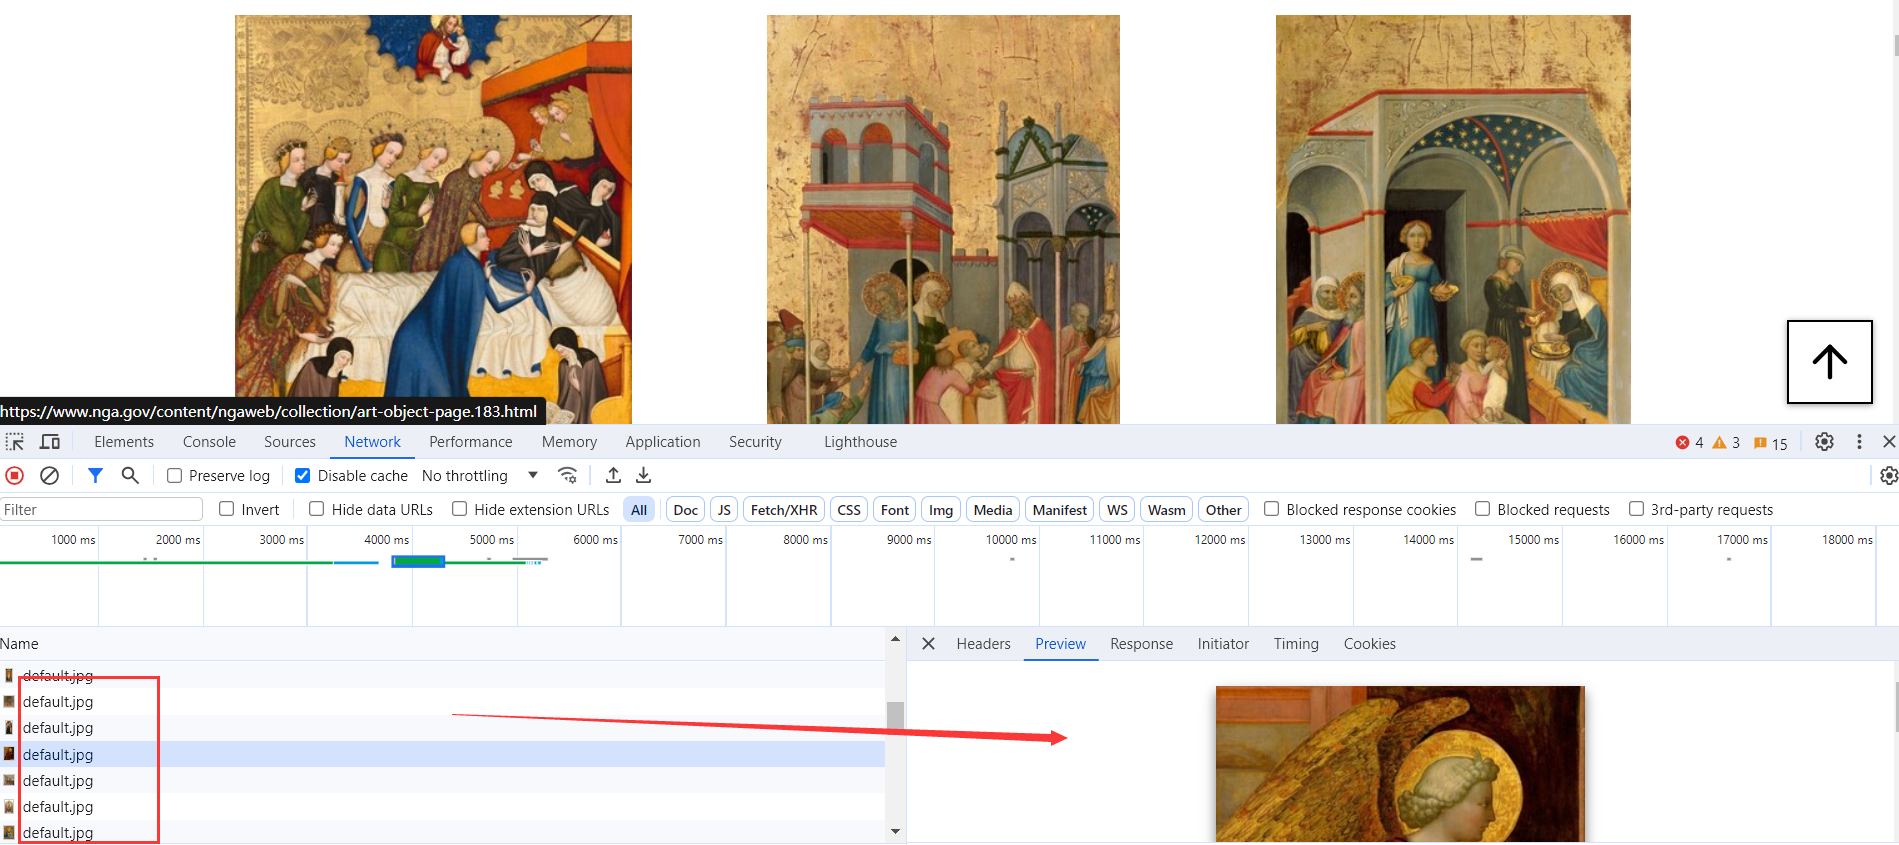The height and width of the screenshot is (845, 1899).
Task: Switch to the Console tab
Action: pos(209,442)
